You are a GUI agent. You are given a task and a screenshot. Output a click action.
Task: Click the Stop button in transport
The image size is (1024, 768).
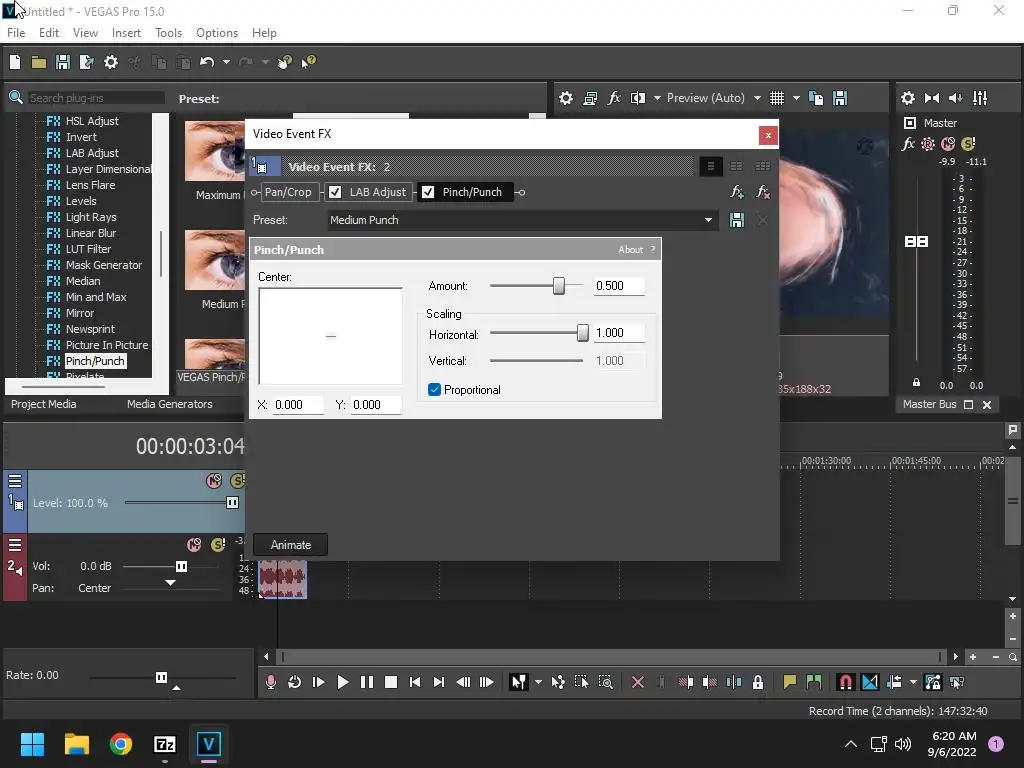[x=391, y=682]
